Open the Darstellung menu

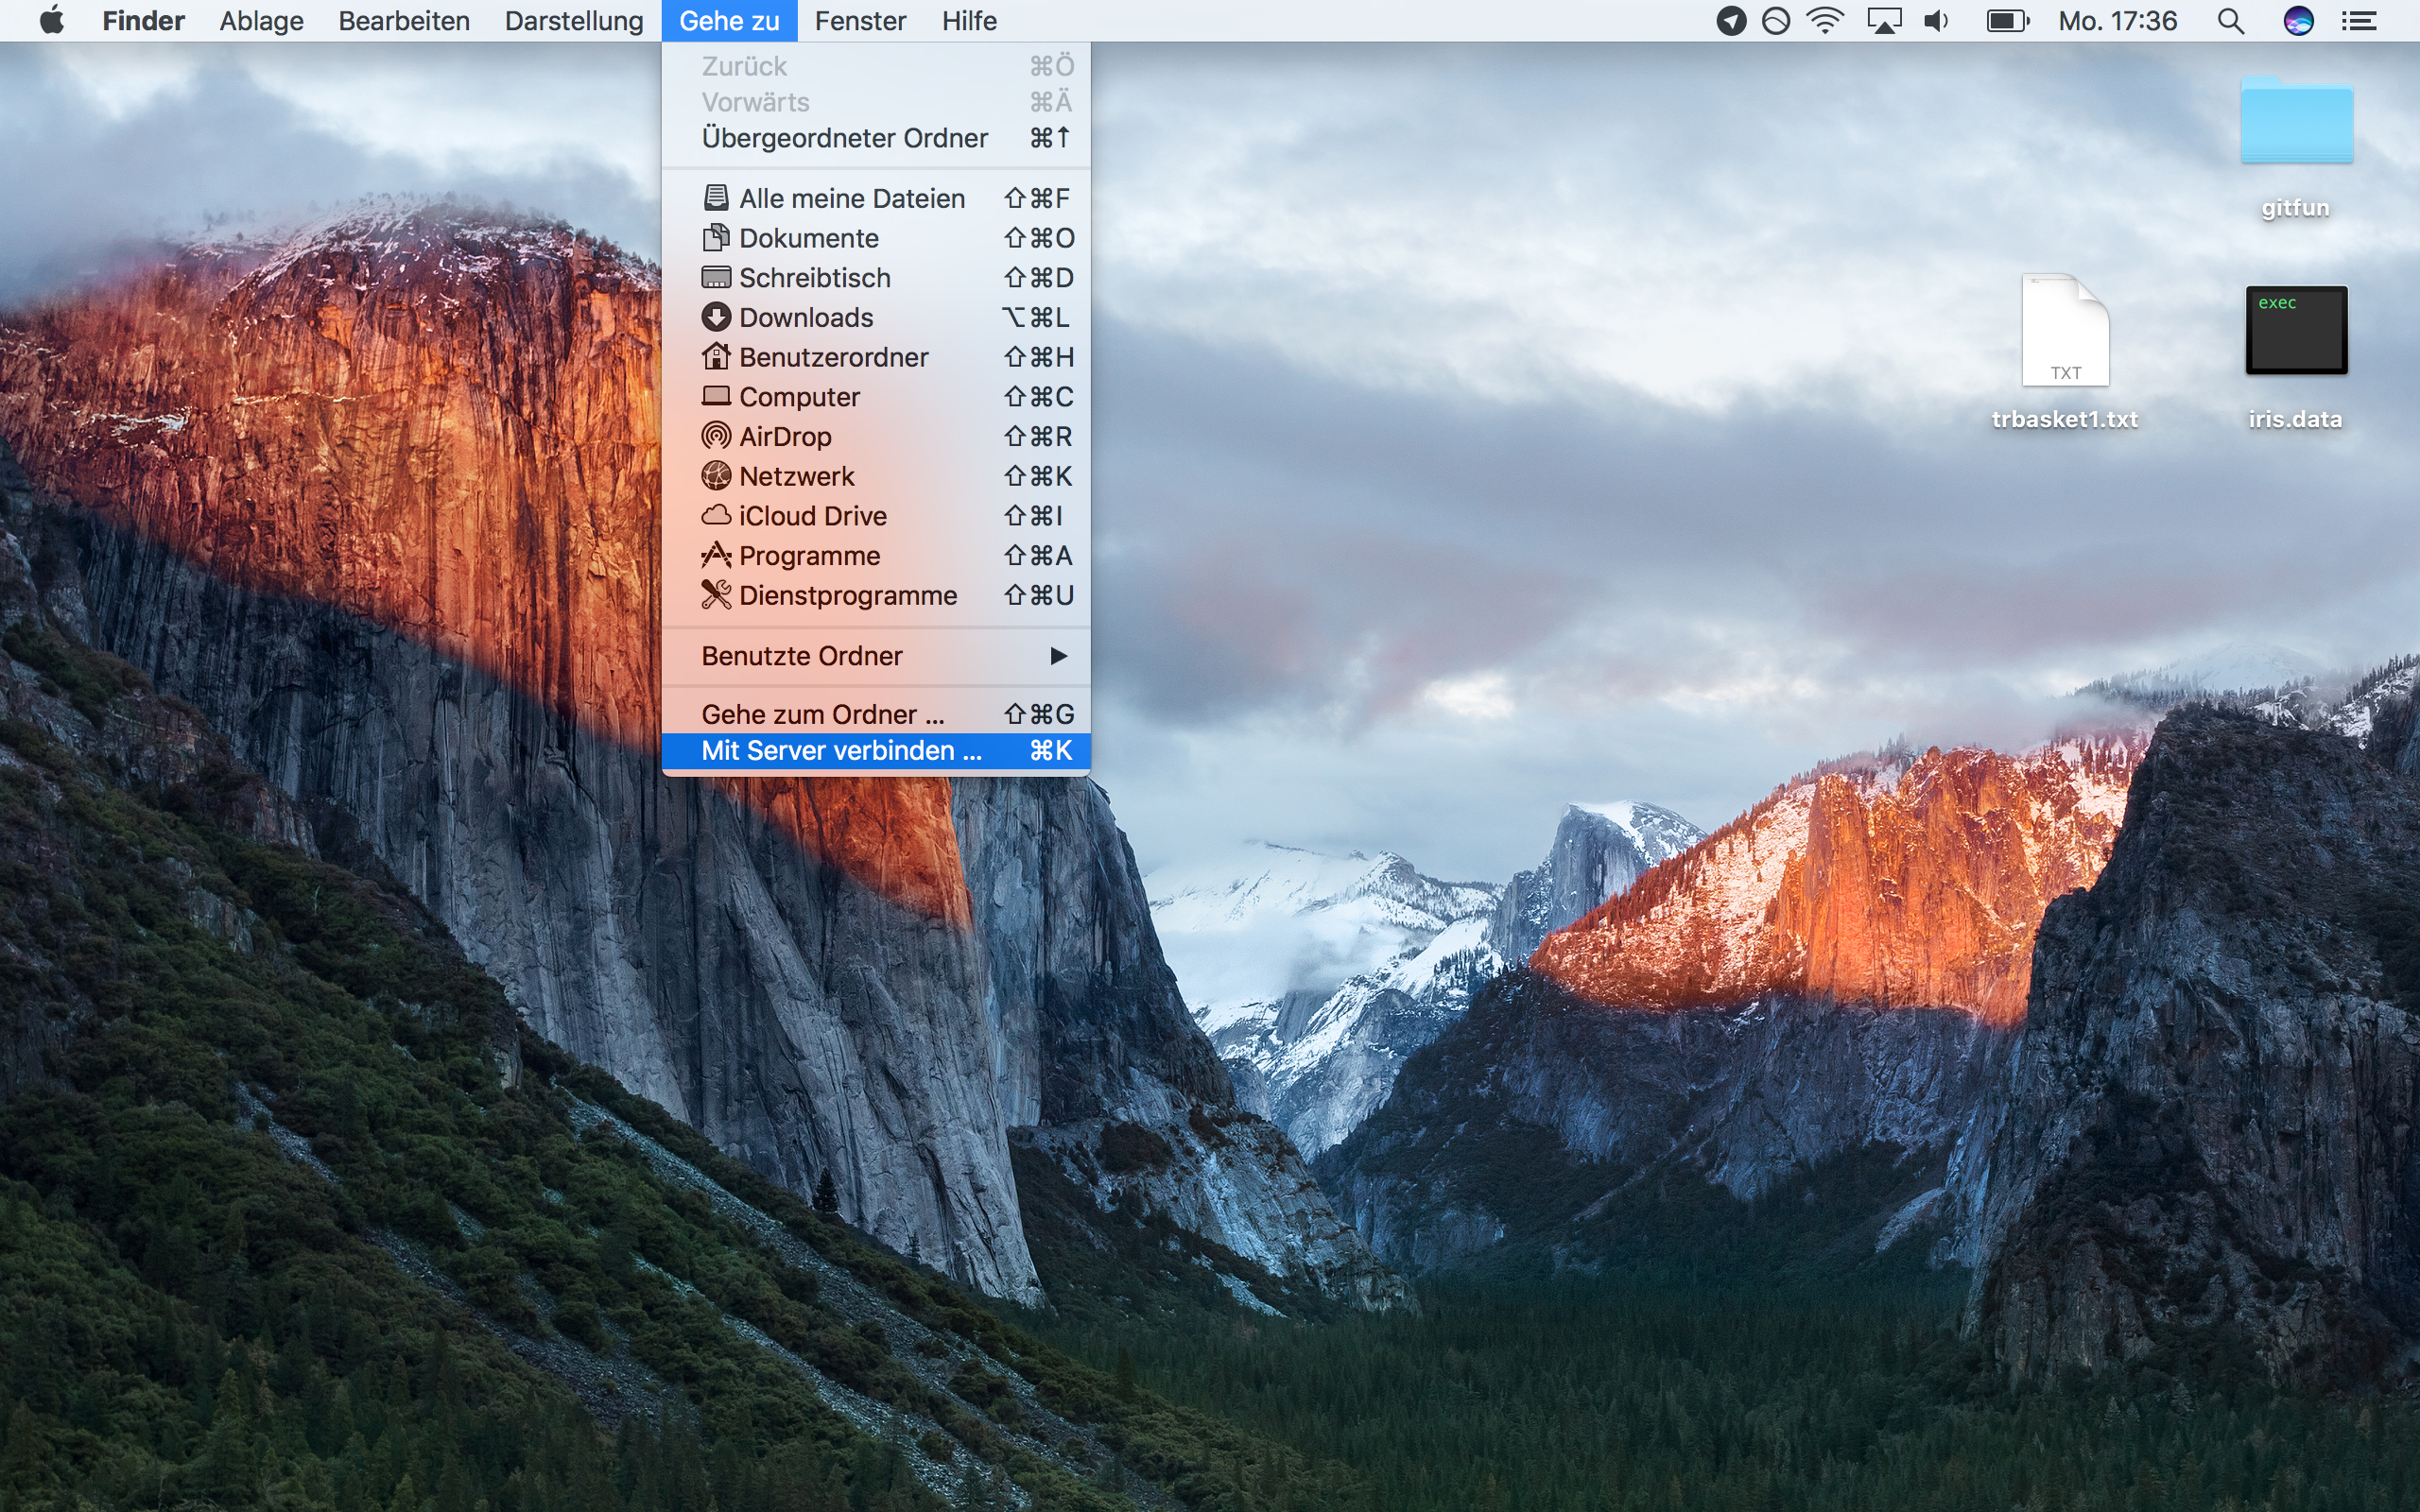[x=573, y=20]
